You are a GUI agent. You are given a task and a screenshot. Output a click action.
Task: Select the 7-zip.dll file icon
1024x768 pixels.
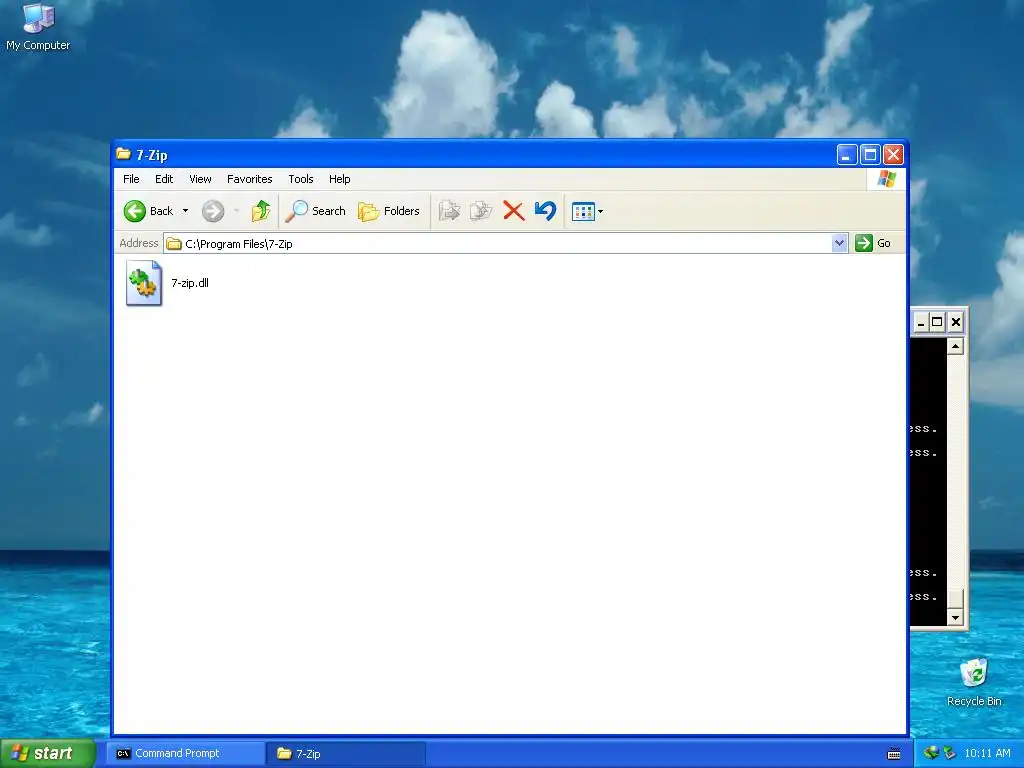144,283
